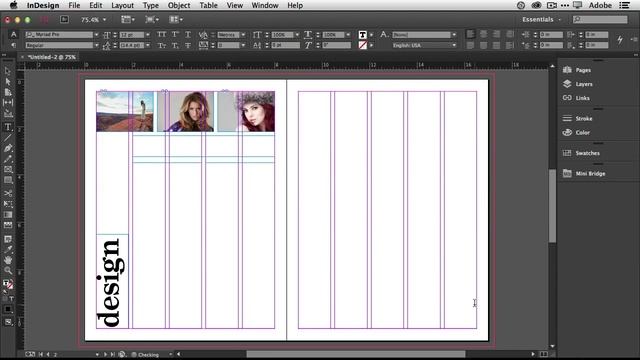The height and width of the screenshot is (360, 640).
Task: Open the Mini Bridge panel
Action: tap(590, 173)
